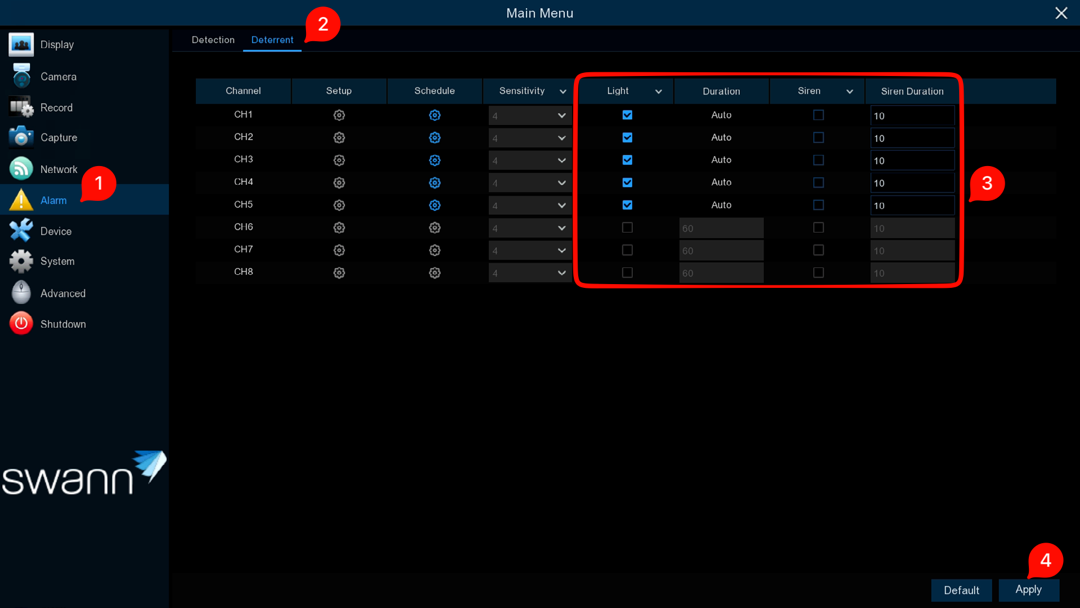
Task: Open CH8 schedule settings
Action: click(435, 273)
